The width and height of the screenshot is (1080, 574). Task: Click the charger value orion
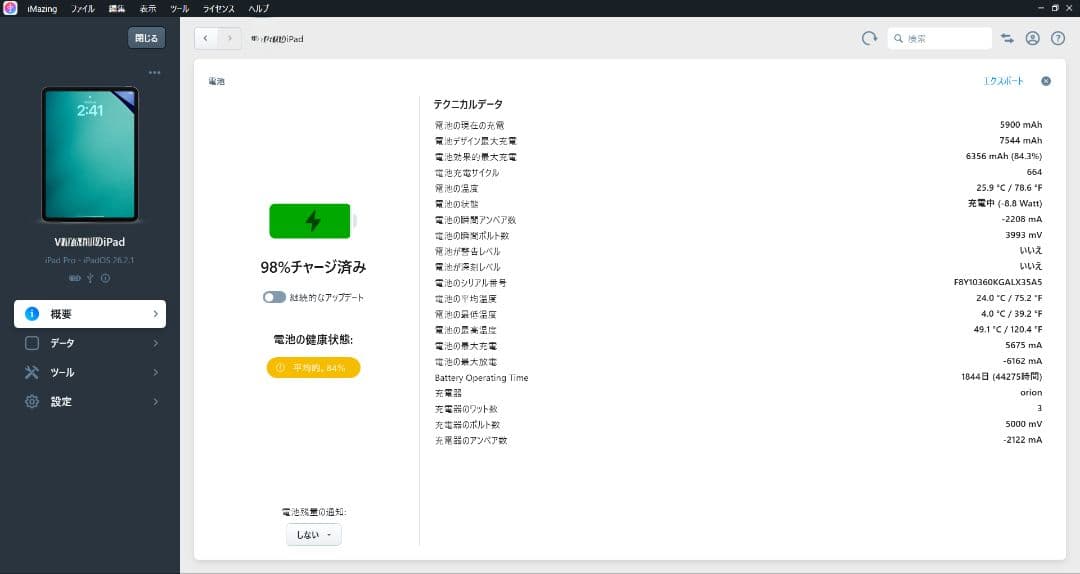point(1031,393)
